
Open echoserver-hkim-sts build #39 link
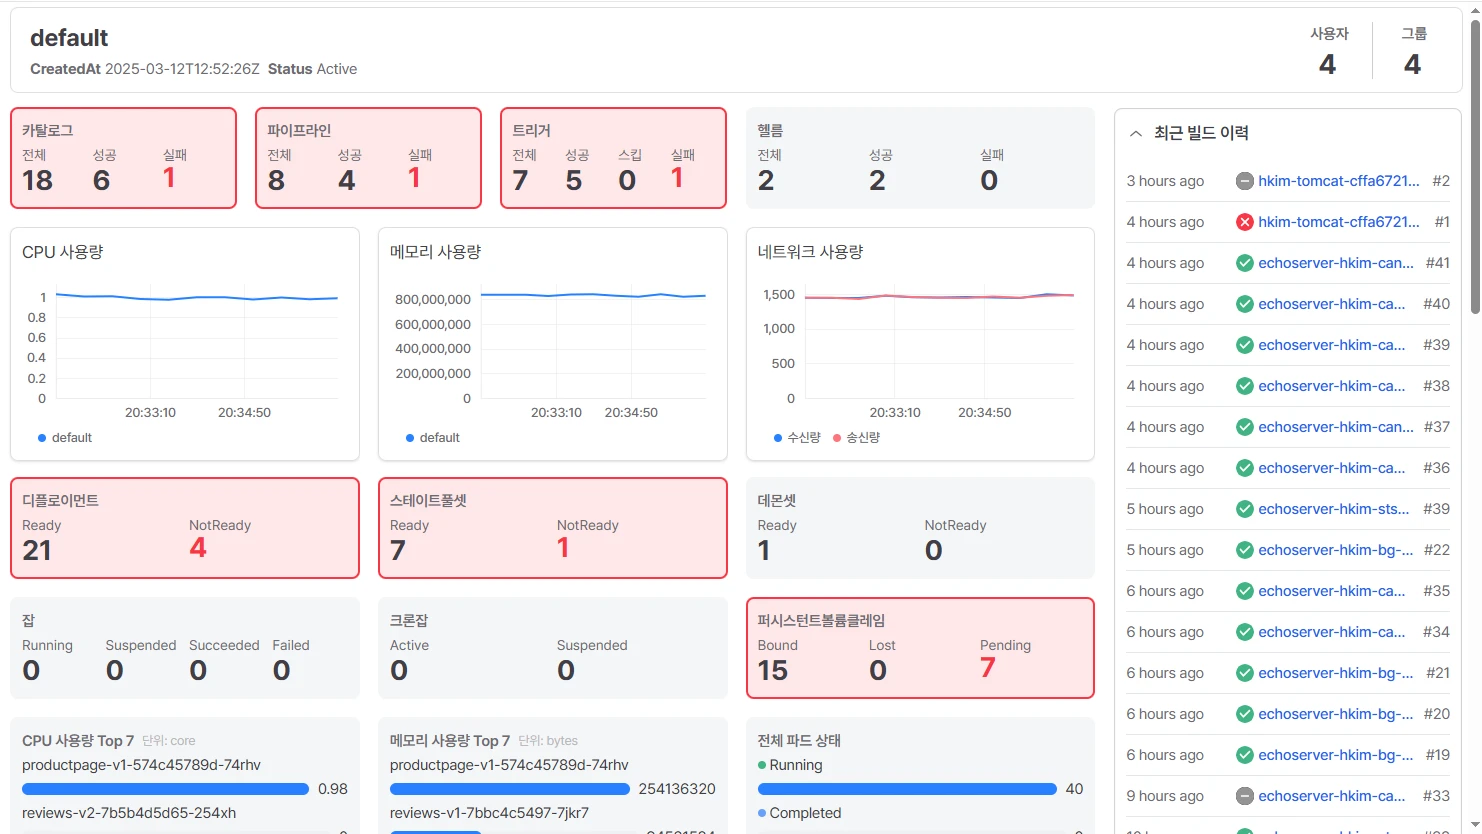pos(1334,509)
